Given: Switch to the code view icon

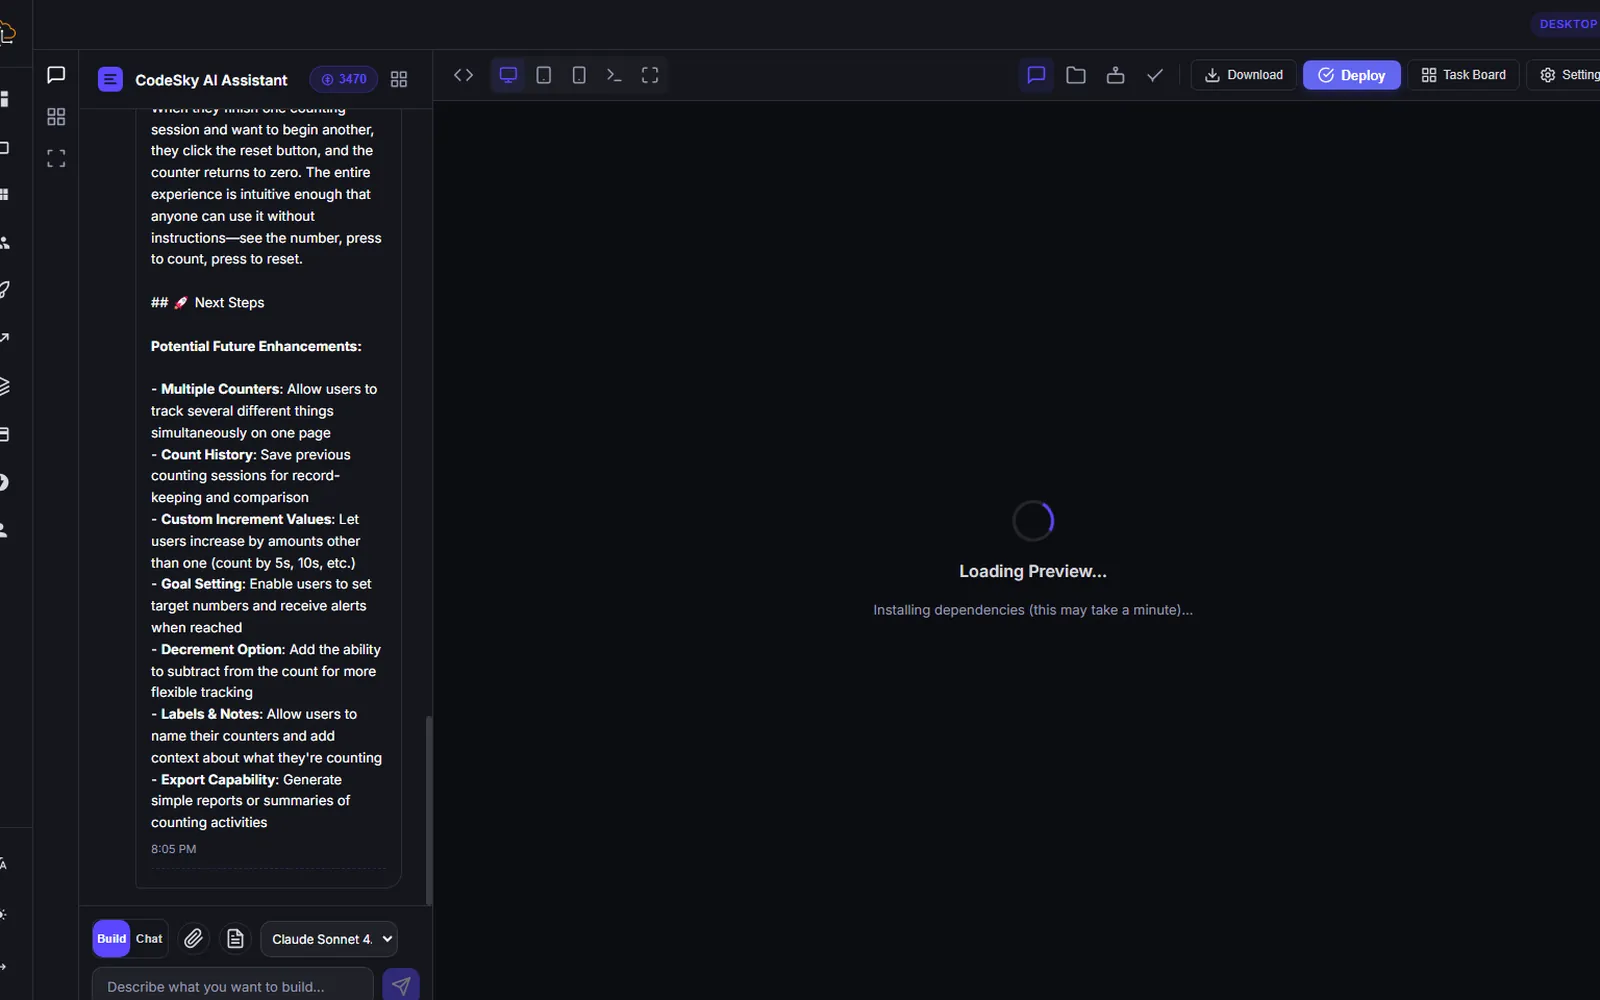Looking at the screenshot, I should (463, 75).
